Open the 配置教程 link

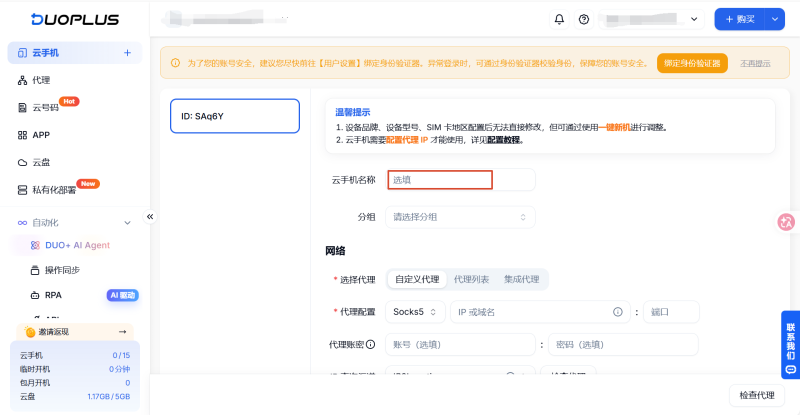pos(503,140)
